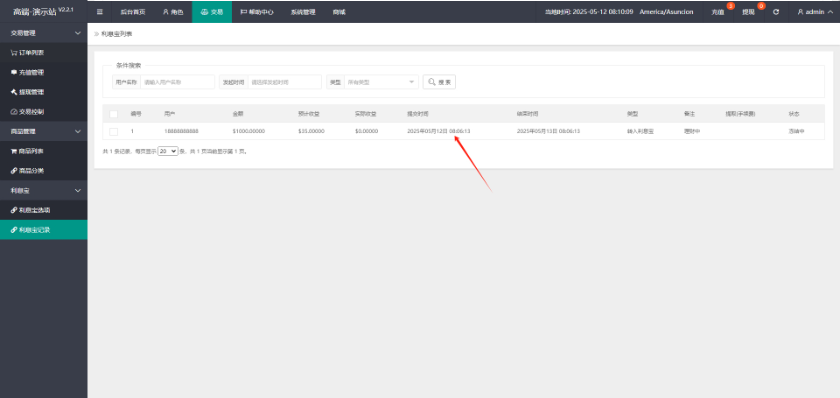Toggle the select-all checkbox in the table header
This screenshot has width=840, height=398.
point(114,114)
